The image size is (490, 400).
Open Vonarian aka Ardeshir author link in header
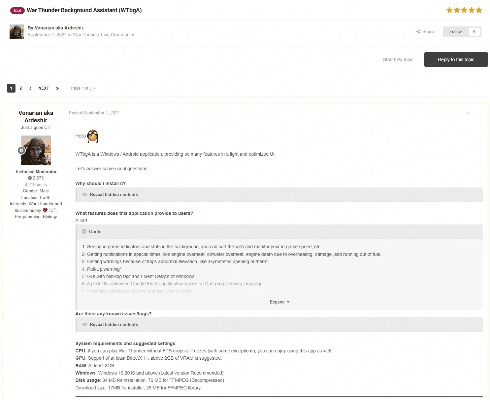click(x=59, y=28)
